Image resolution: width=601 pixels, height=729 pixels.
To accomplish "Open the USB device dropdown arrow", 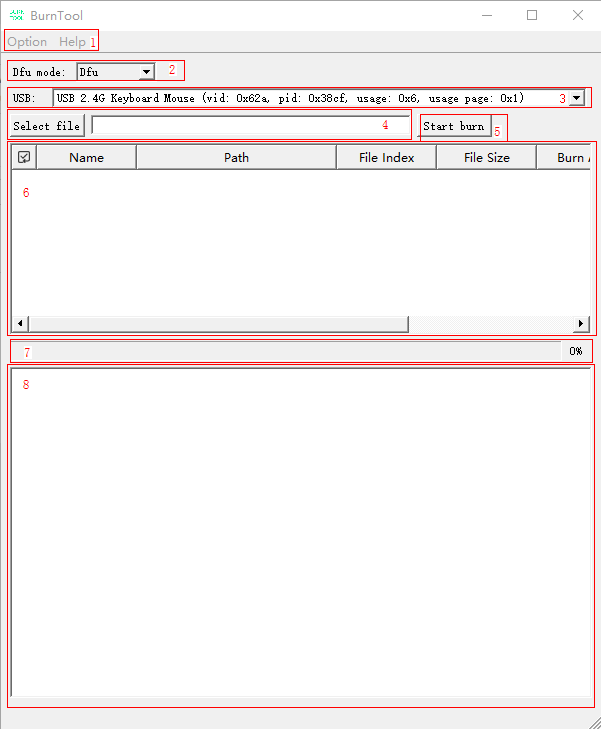I will tap(576, 98).
